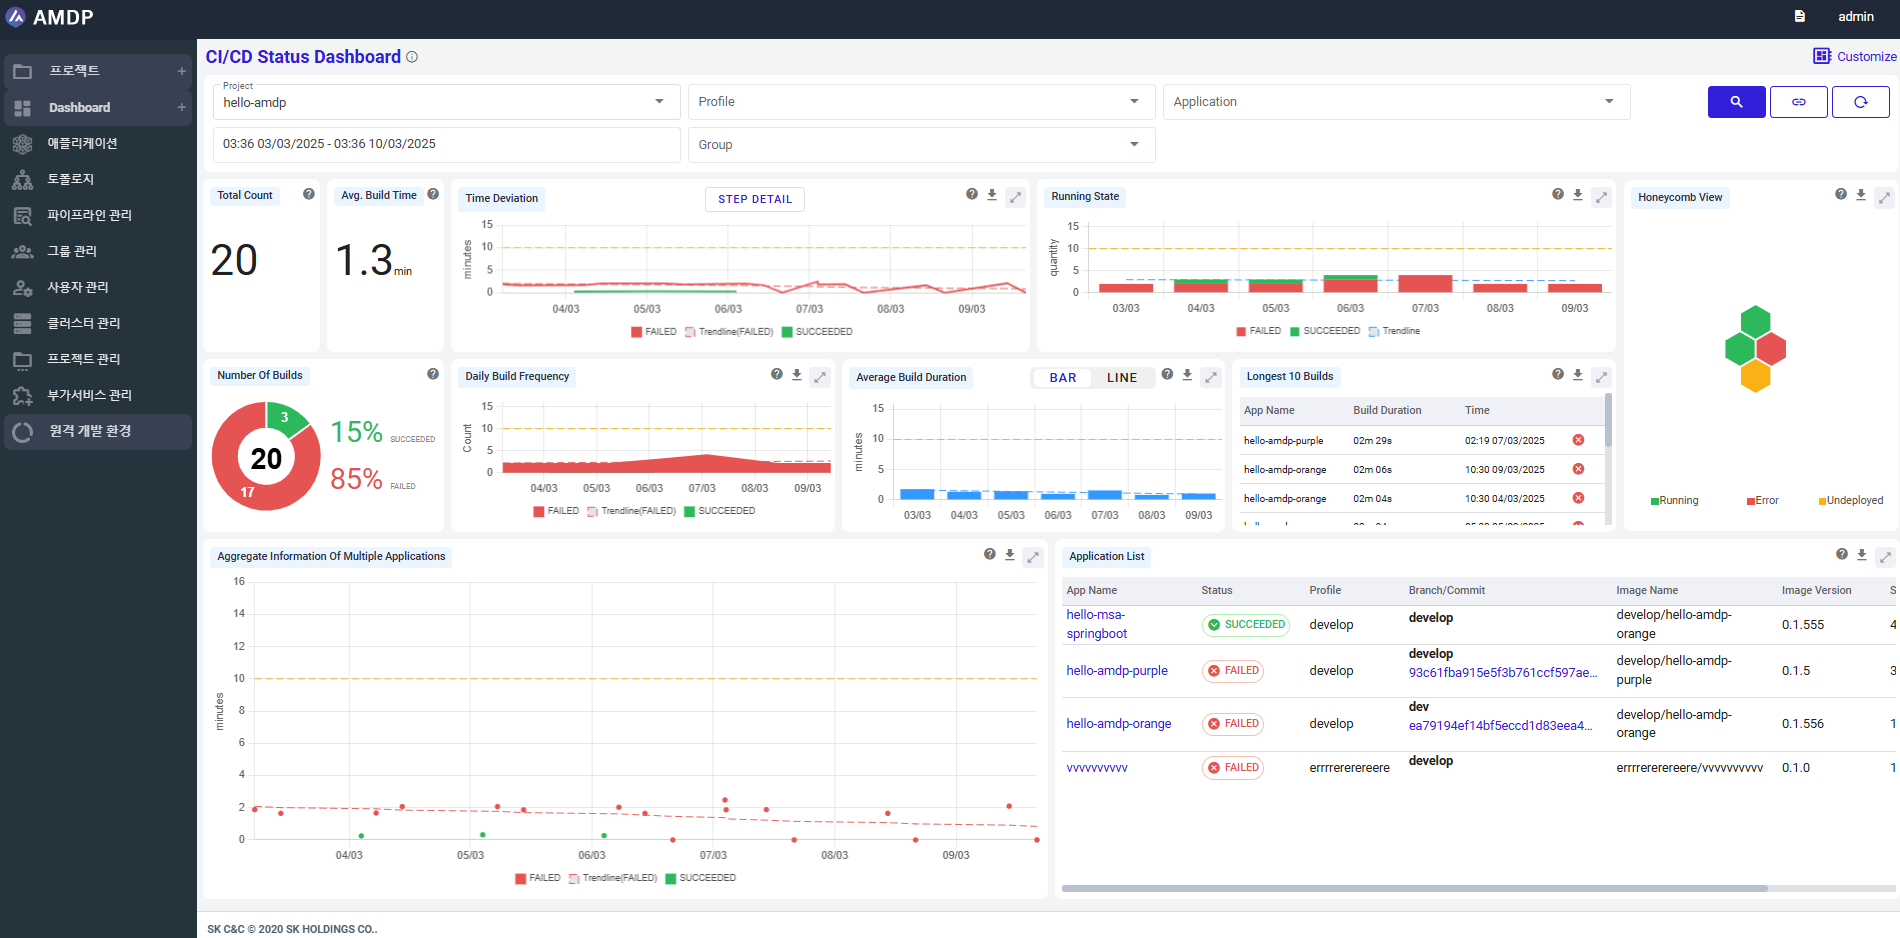The width and height of the screenshot is (1900, 938).
Task: Open the vvvvvvvvvv app link
Action: pyautogui.click(x=1097, y=768)
